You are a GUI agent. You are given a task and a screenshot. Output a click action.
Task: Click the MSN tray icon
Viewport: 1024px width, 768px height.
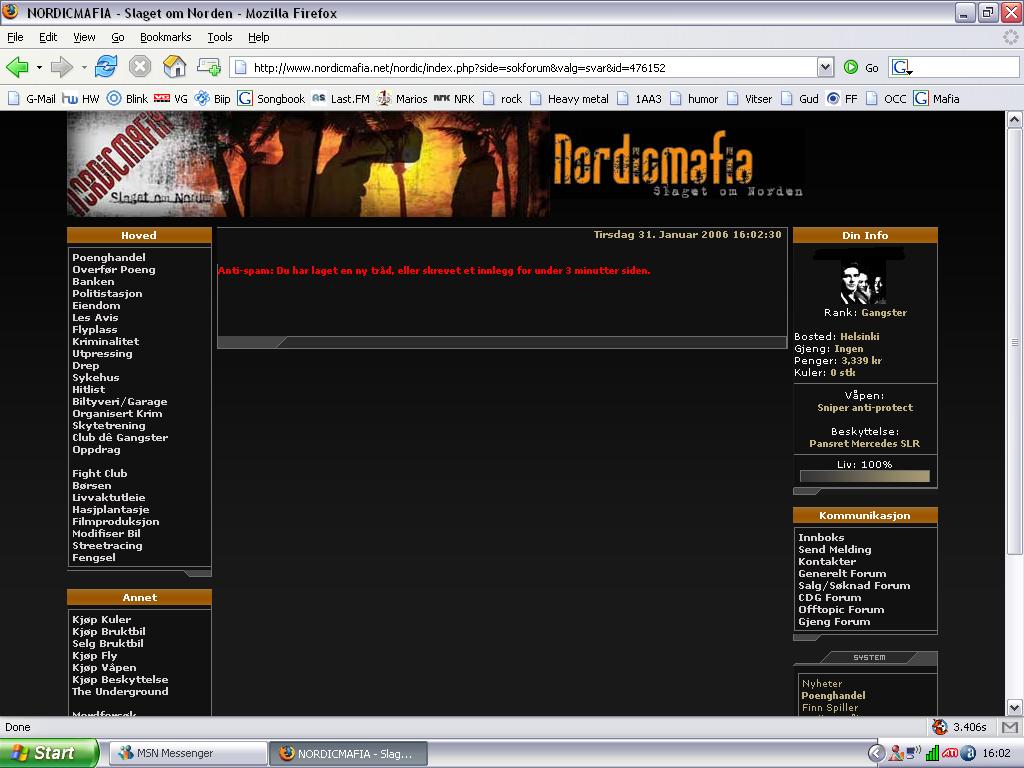(x=896, y=754)
